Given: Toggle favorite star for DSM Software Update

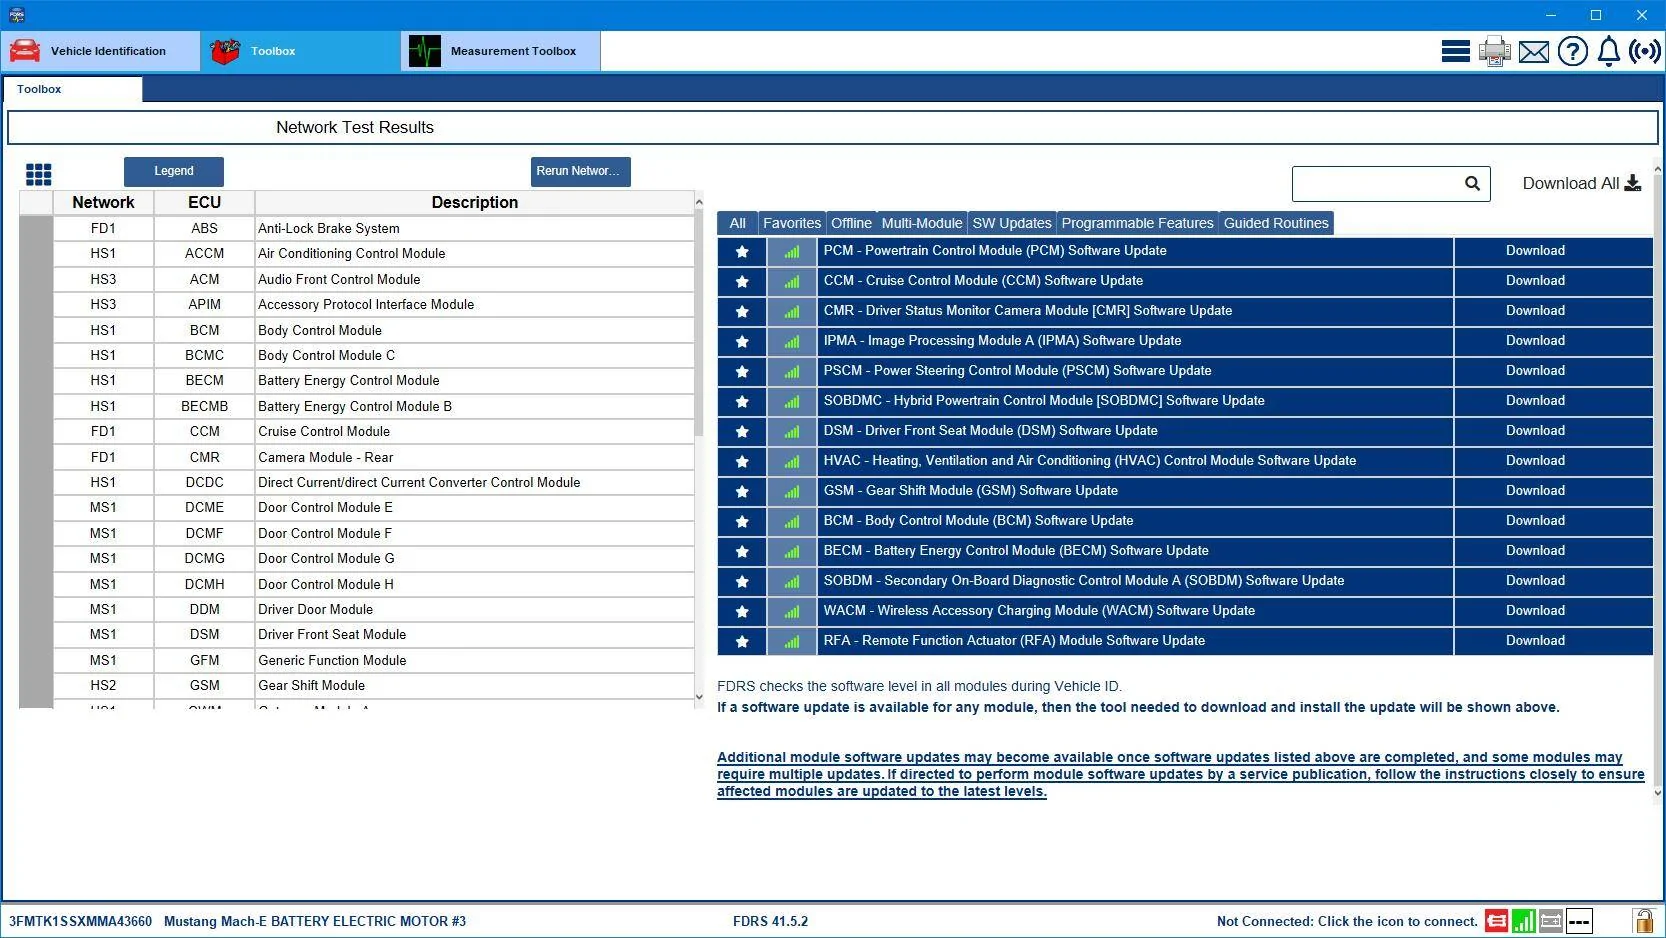Looking at the screenshot, I should (x=742, y=432).
